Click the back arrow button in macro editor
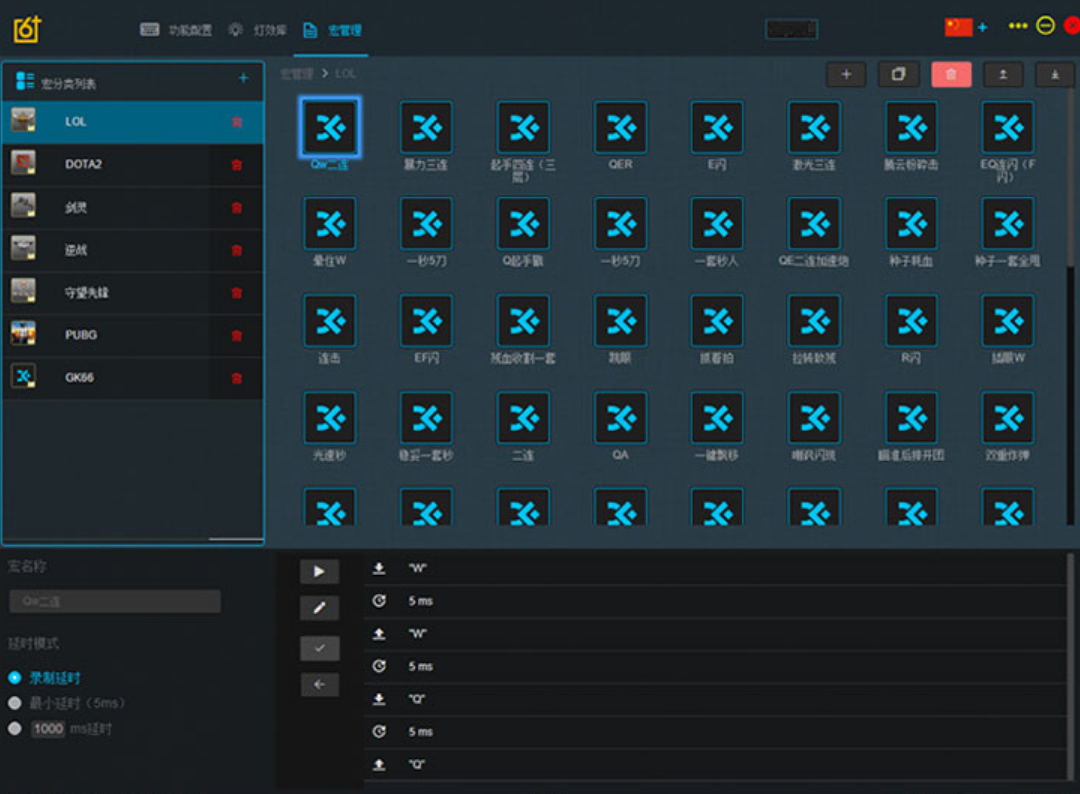The width and height of the screenshot is (1080, 794). pos(319,685)
